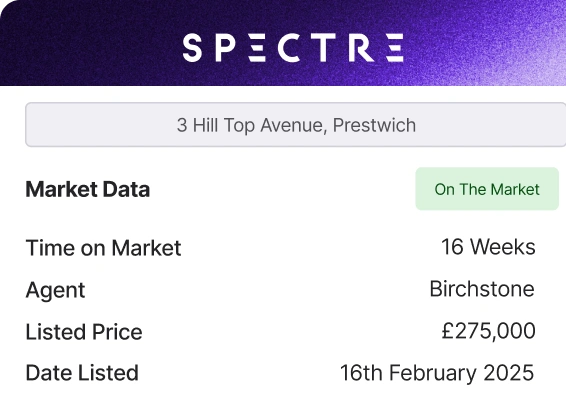Click the word Prestwich in address bar
The width and height of the screenshot is (566, 394).
374,125
